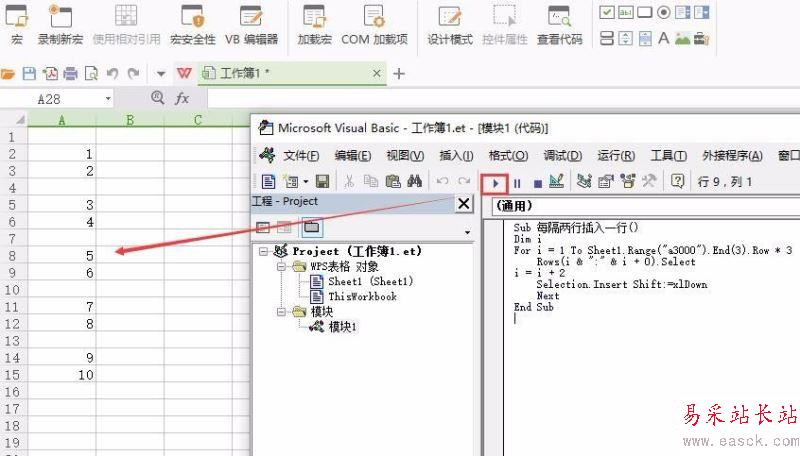Close the 工程 - Project panel
Viewport: 800px width, 456px height.
[x=463, y=204]
